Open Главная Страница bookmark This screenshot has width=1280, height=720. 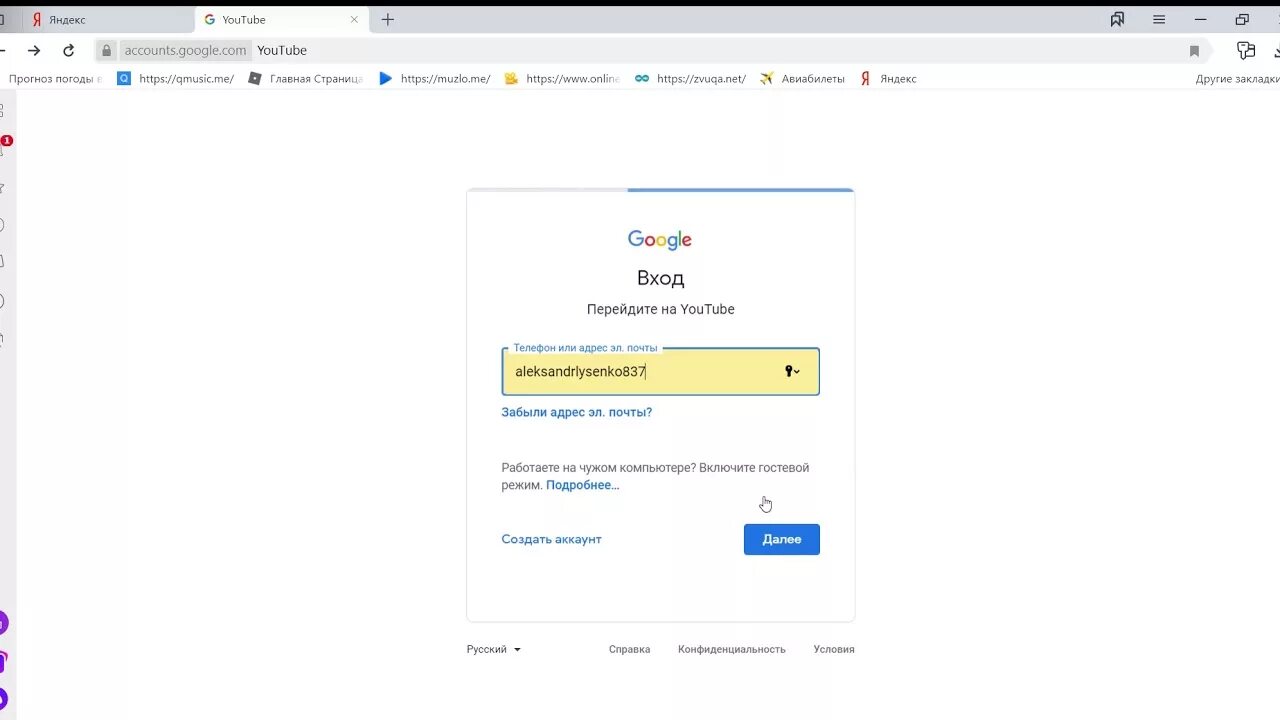(306, 78)
